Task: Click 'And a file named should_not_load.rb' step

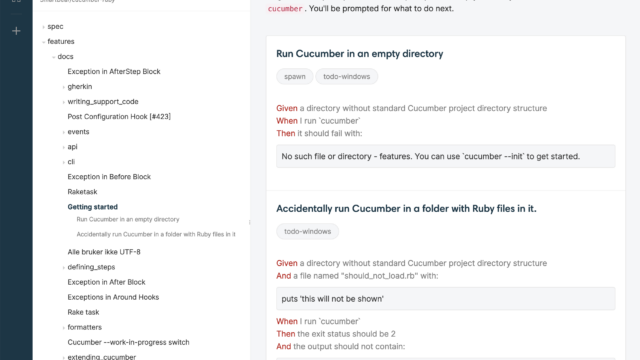Action: [x=357, y=276]
